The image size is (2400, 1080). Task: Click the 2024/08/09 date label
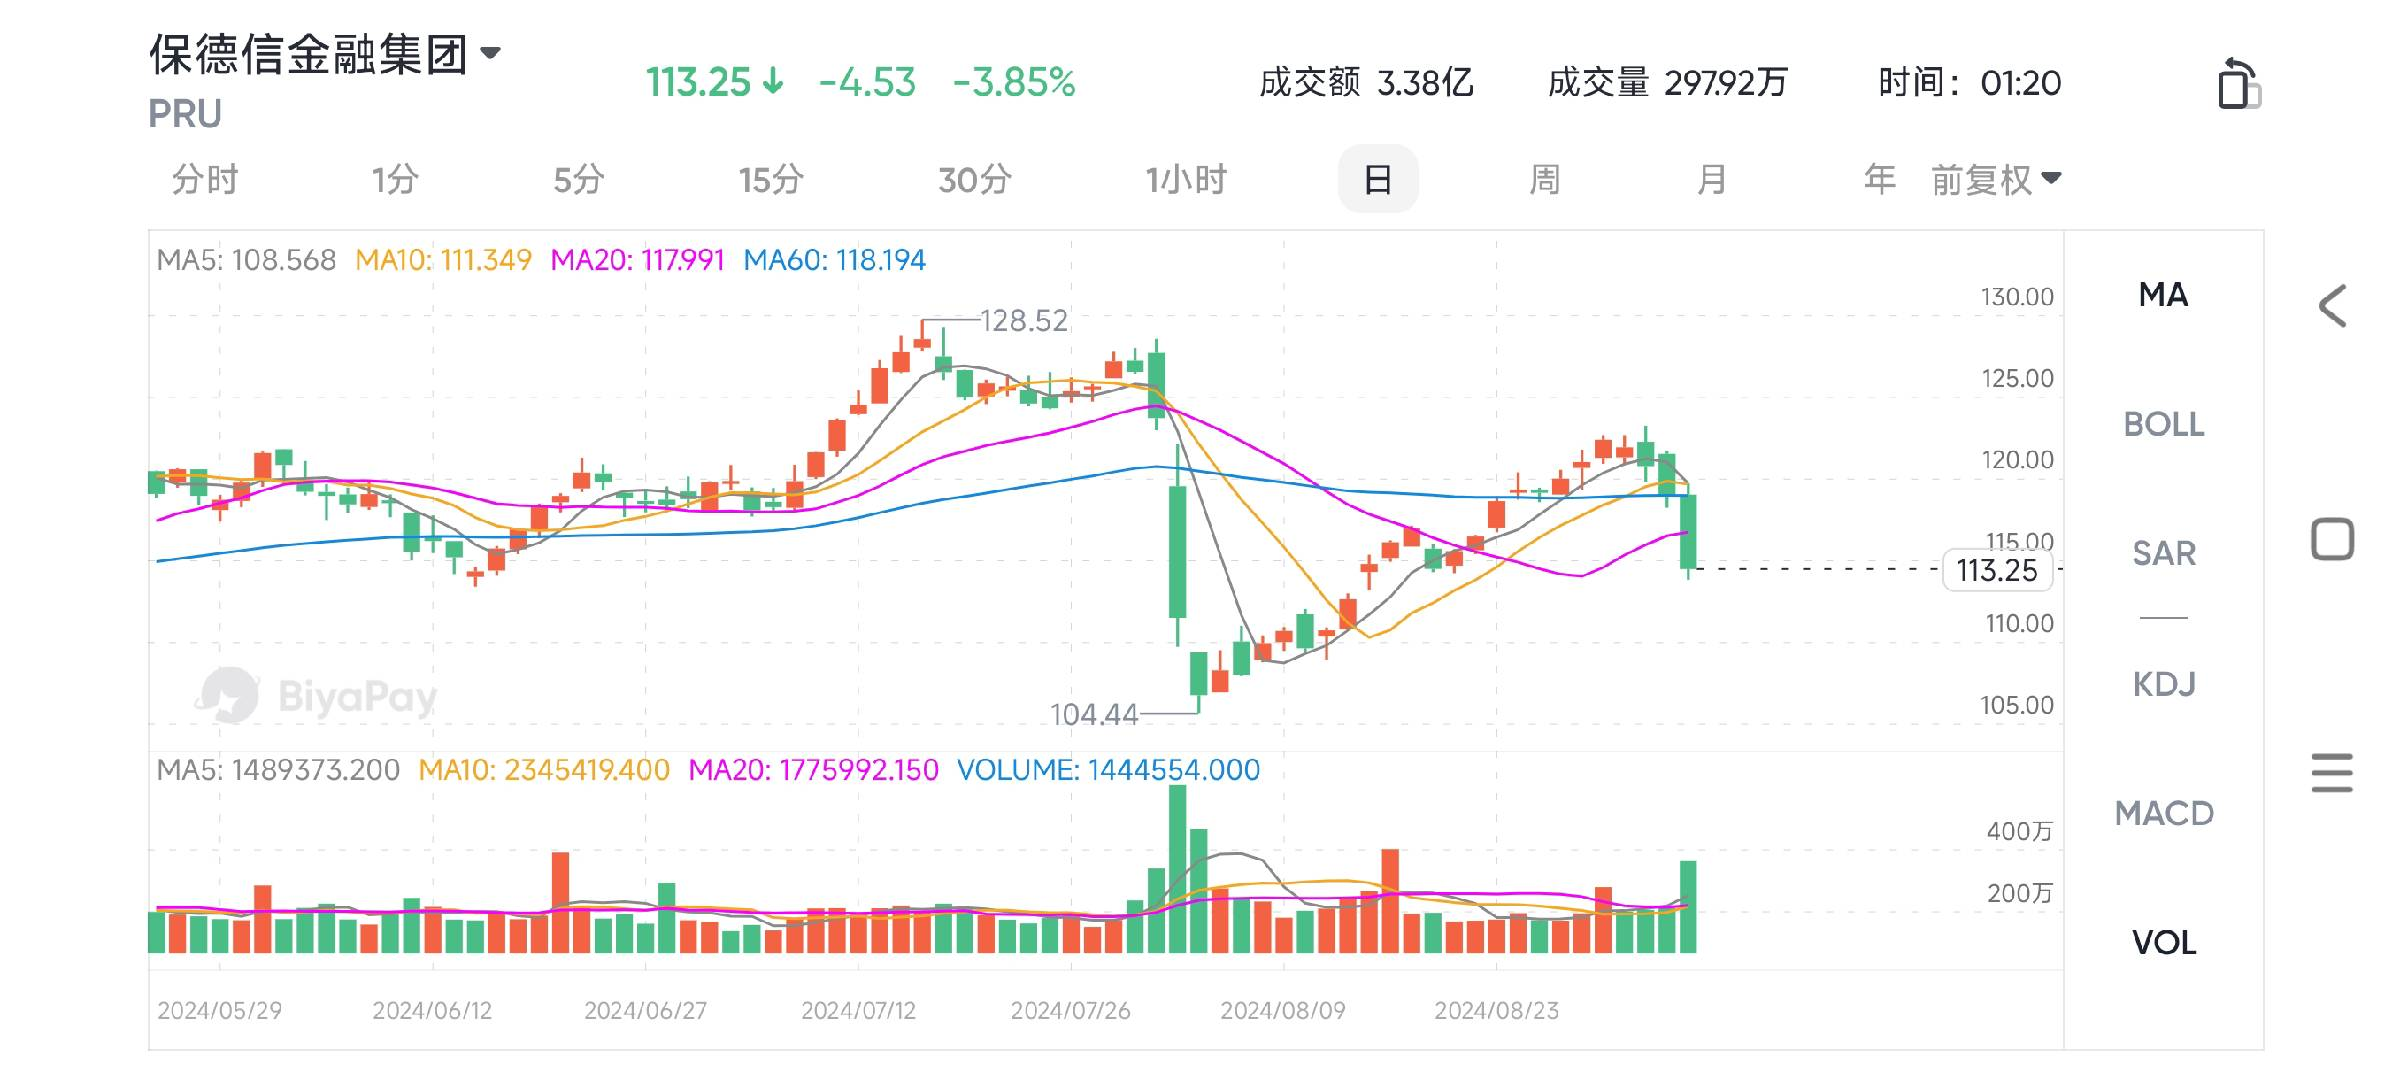1283,1010
